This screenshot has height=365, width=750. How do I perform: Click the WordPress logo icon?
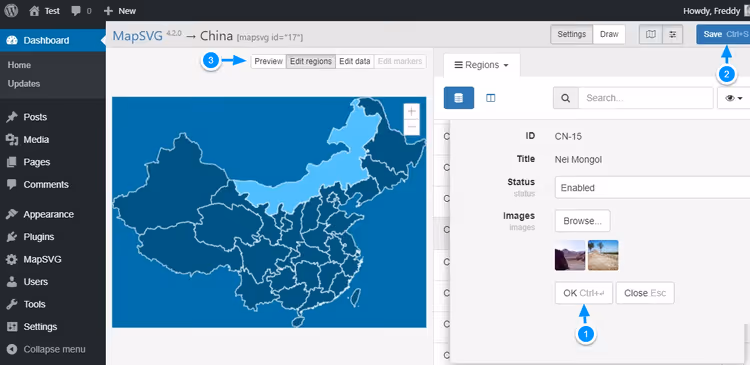click(11, 10)
